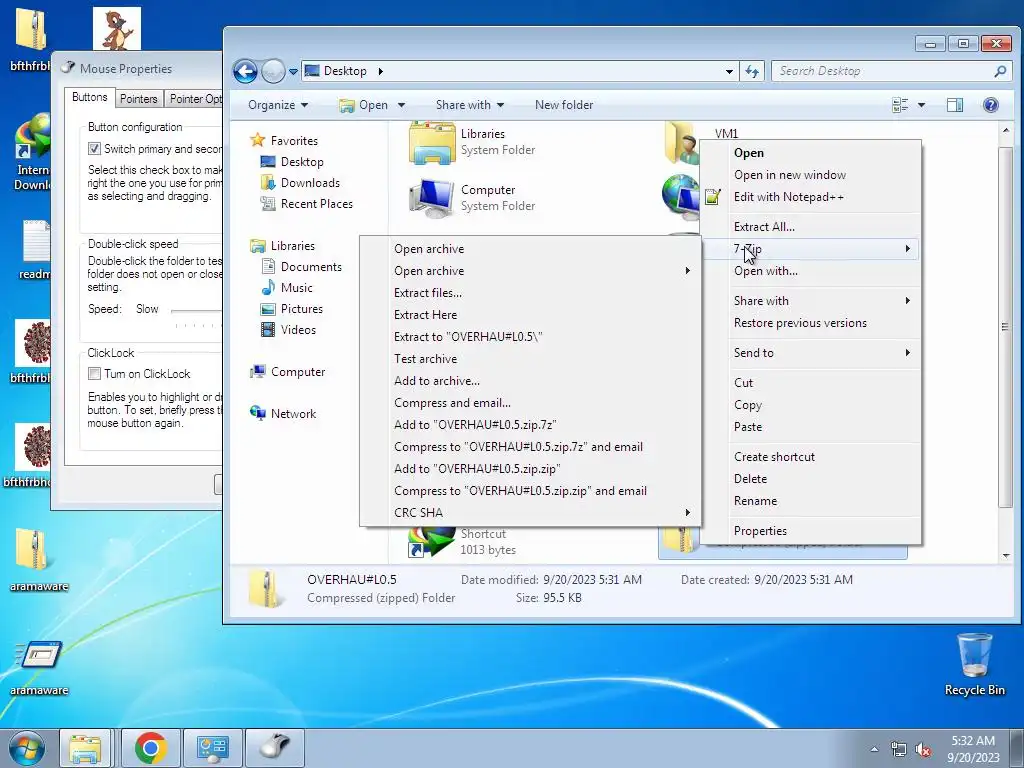Click the clock in the system tray
Viewport: 1024px width, 768px height.
pos(973,749)
